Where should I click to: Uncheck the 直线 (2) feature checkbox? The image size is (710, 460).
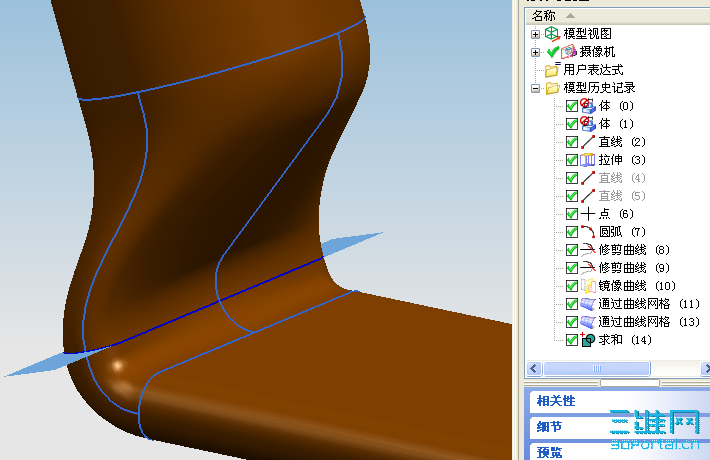(572, 142)
